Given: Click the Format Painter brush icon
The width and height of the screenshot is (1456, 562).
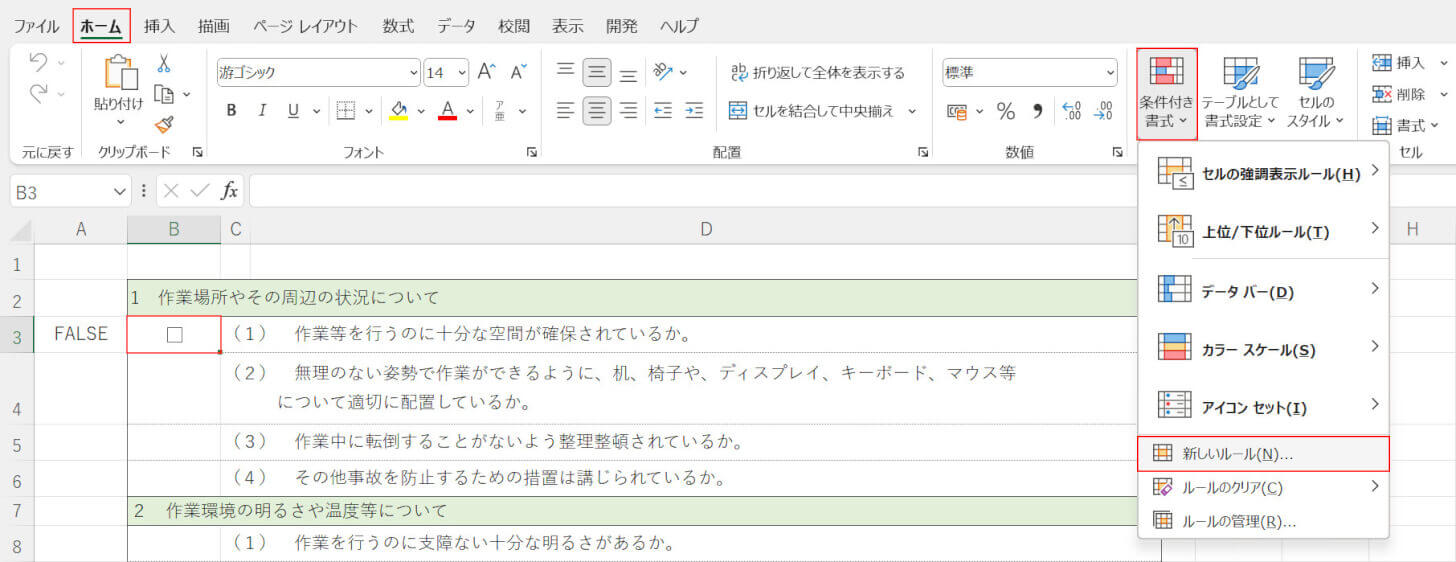Looking at the screenshot, I should (x=164, y=125).
